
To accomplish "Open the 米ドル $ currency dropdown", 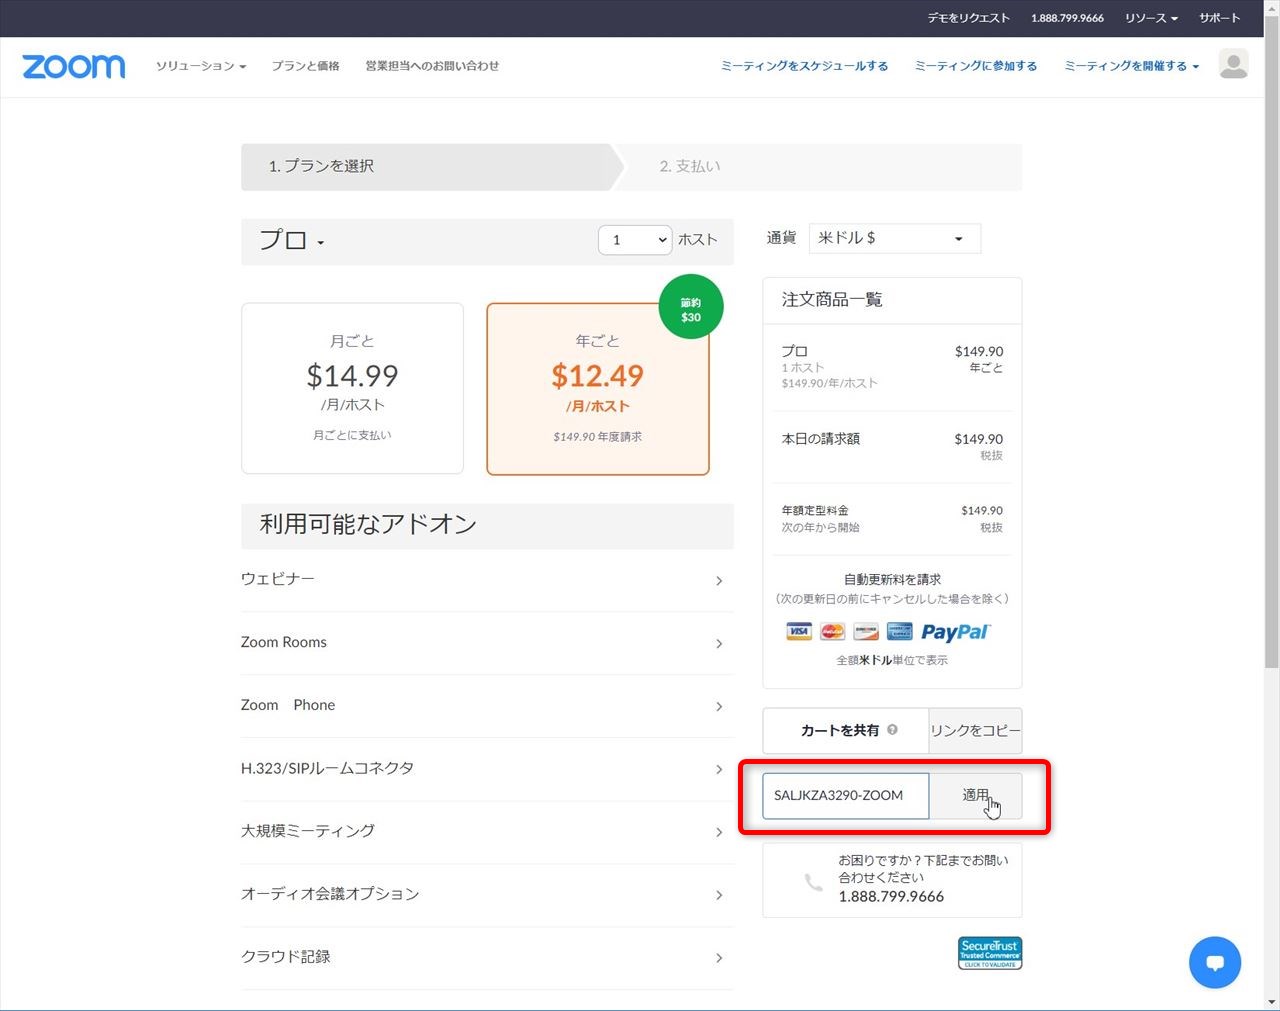I will click(x=894, y=238).
